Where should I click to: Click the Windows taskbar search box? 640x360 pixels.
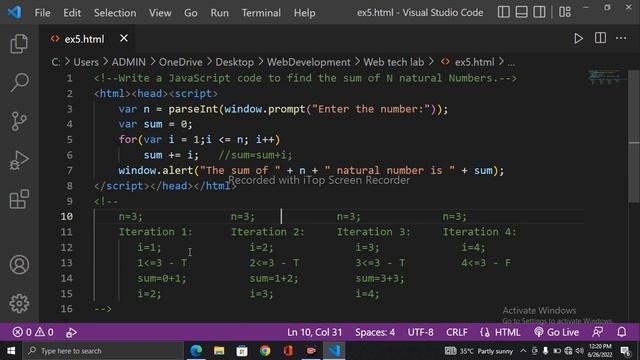104,351
